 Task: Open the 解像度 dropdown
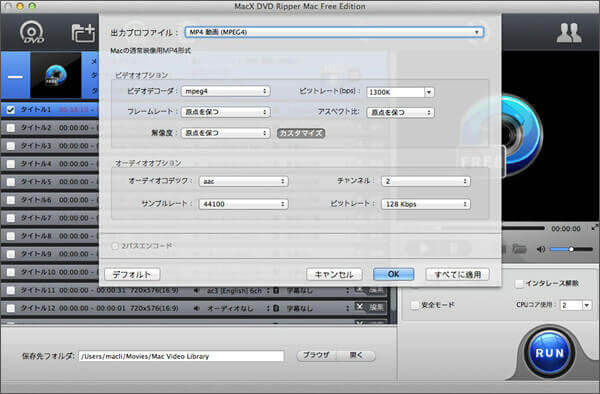pos(225,133)
